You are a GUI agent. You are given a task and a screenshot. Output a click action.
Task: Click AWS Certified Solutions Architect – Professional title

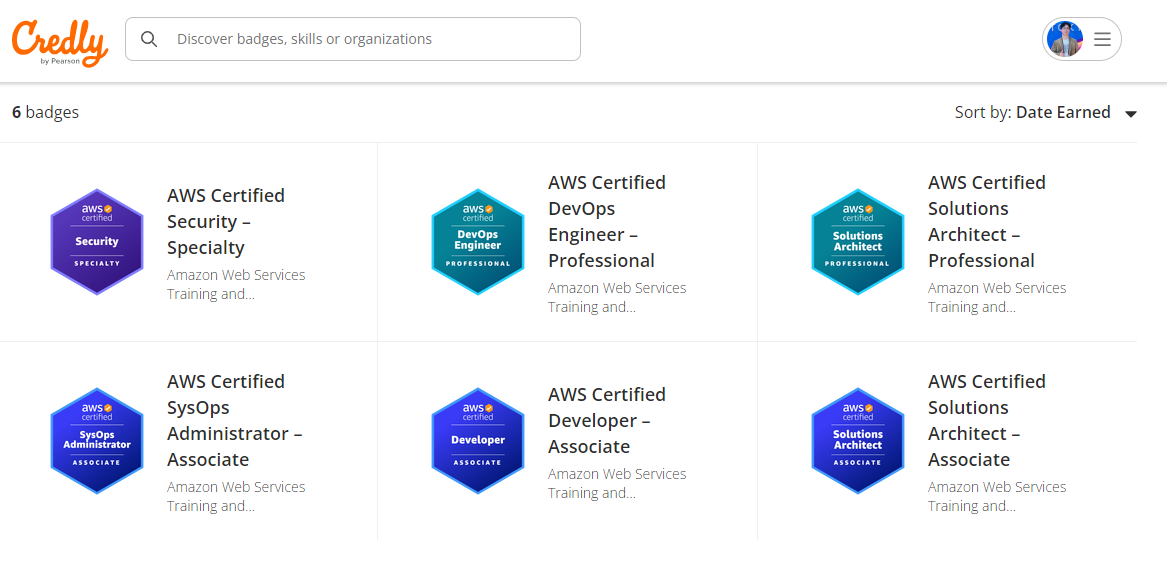pos(986,222)
